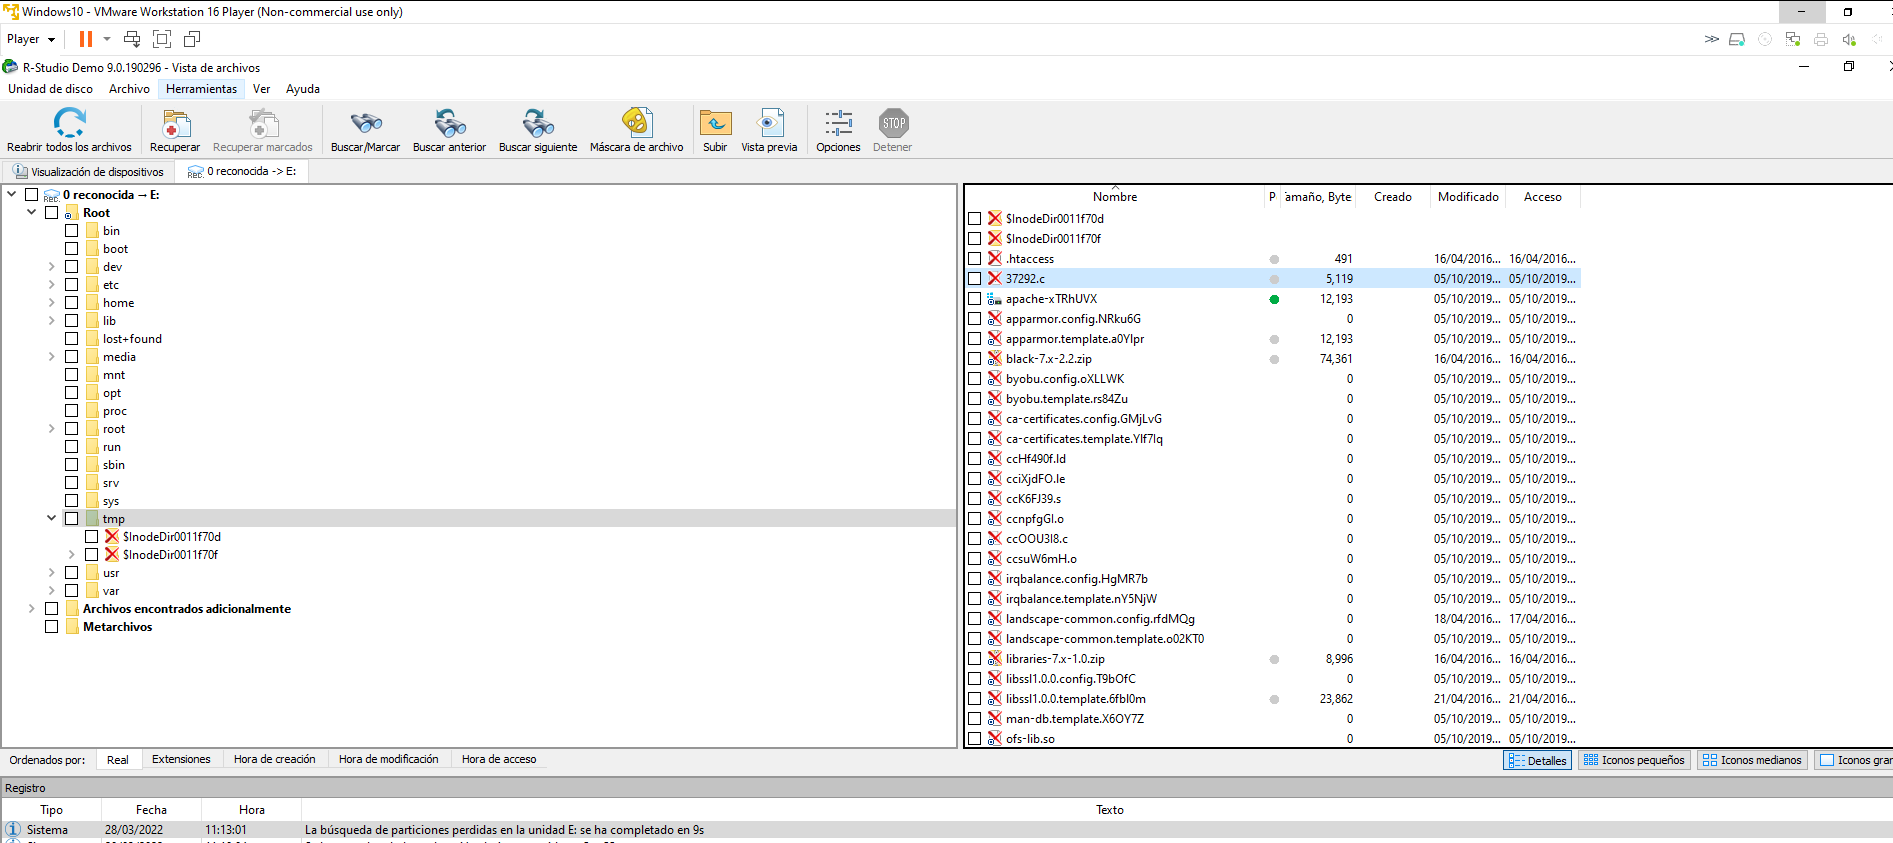1893x843 pixels.
Task: Click Reabrir todos los archivos icon
Action: [69, 124]
